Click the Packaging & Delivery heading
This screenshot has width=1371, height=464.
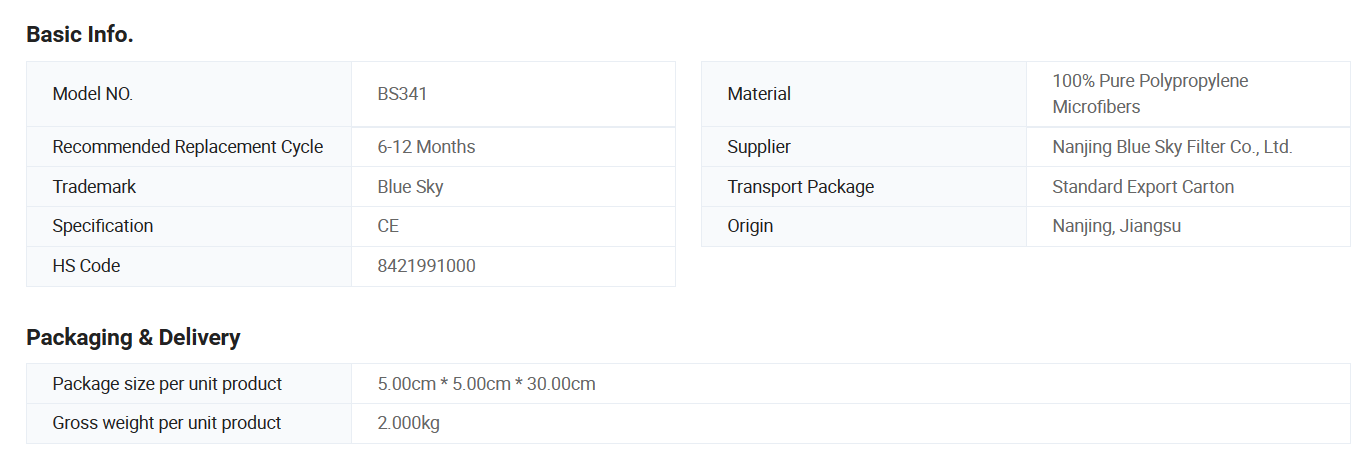point(133,338)
